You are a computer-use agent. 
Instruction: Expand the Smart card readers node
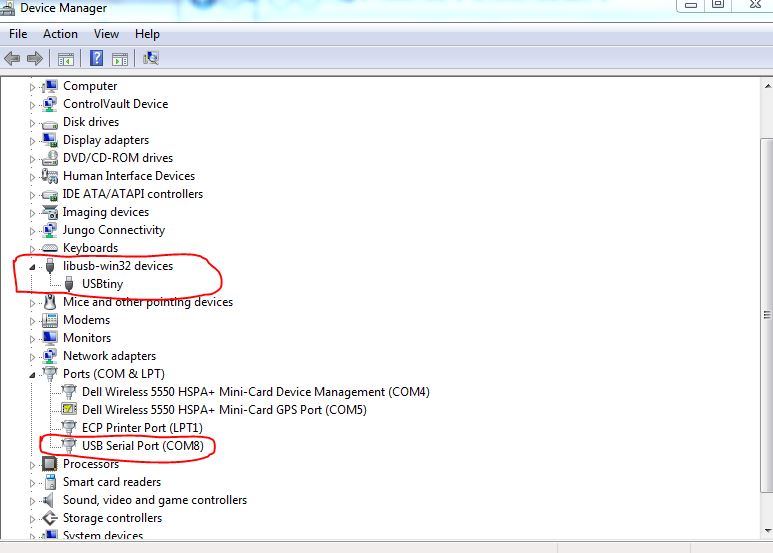(33, 483)
